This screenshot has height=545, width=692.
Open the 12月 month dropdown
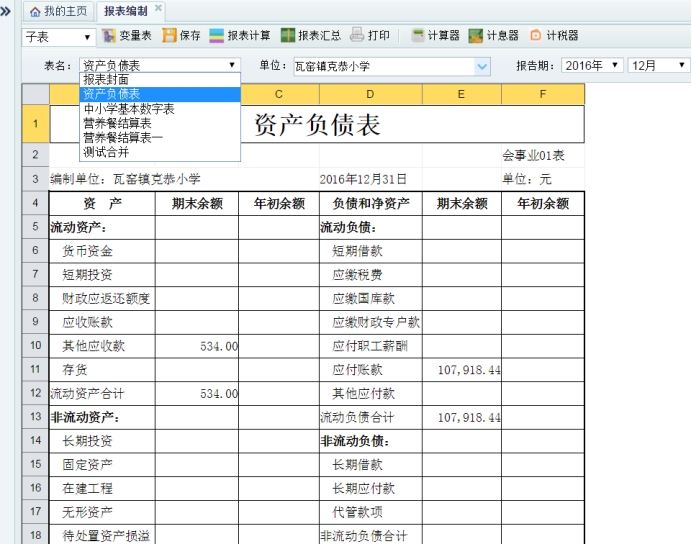(658, 65)
